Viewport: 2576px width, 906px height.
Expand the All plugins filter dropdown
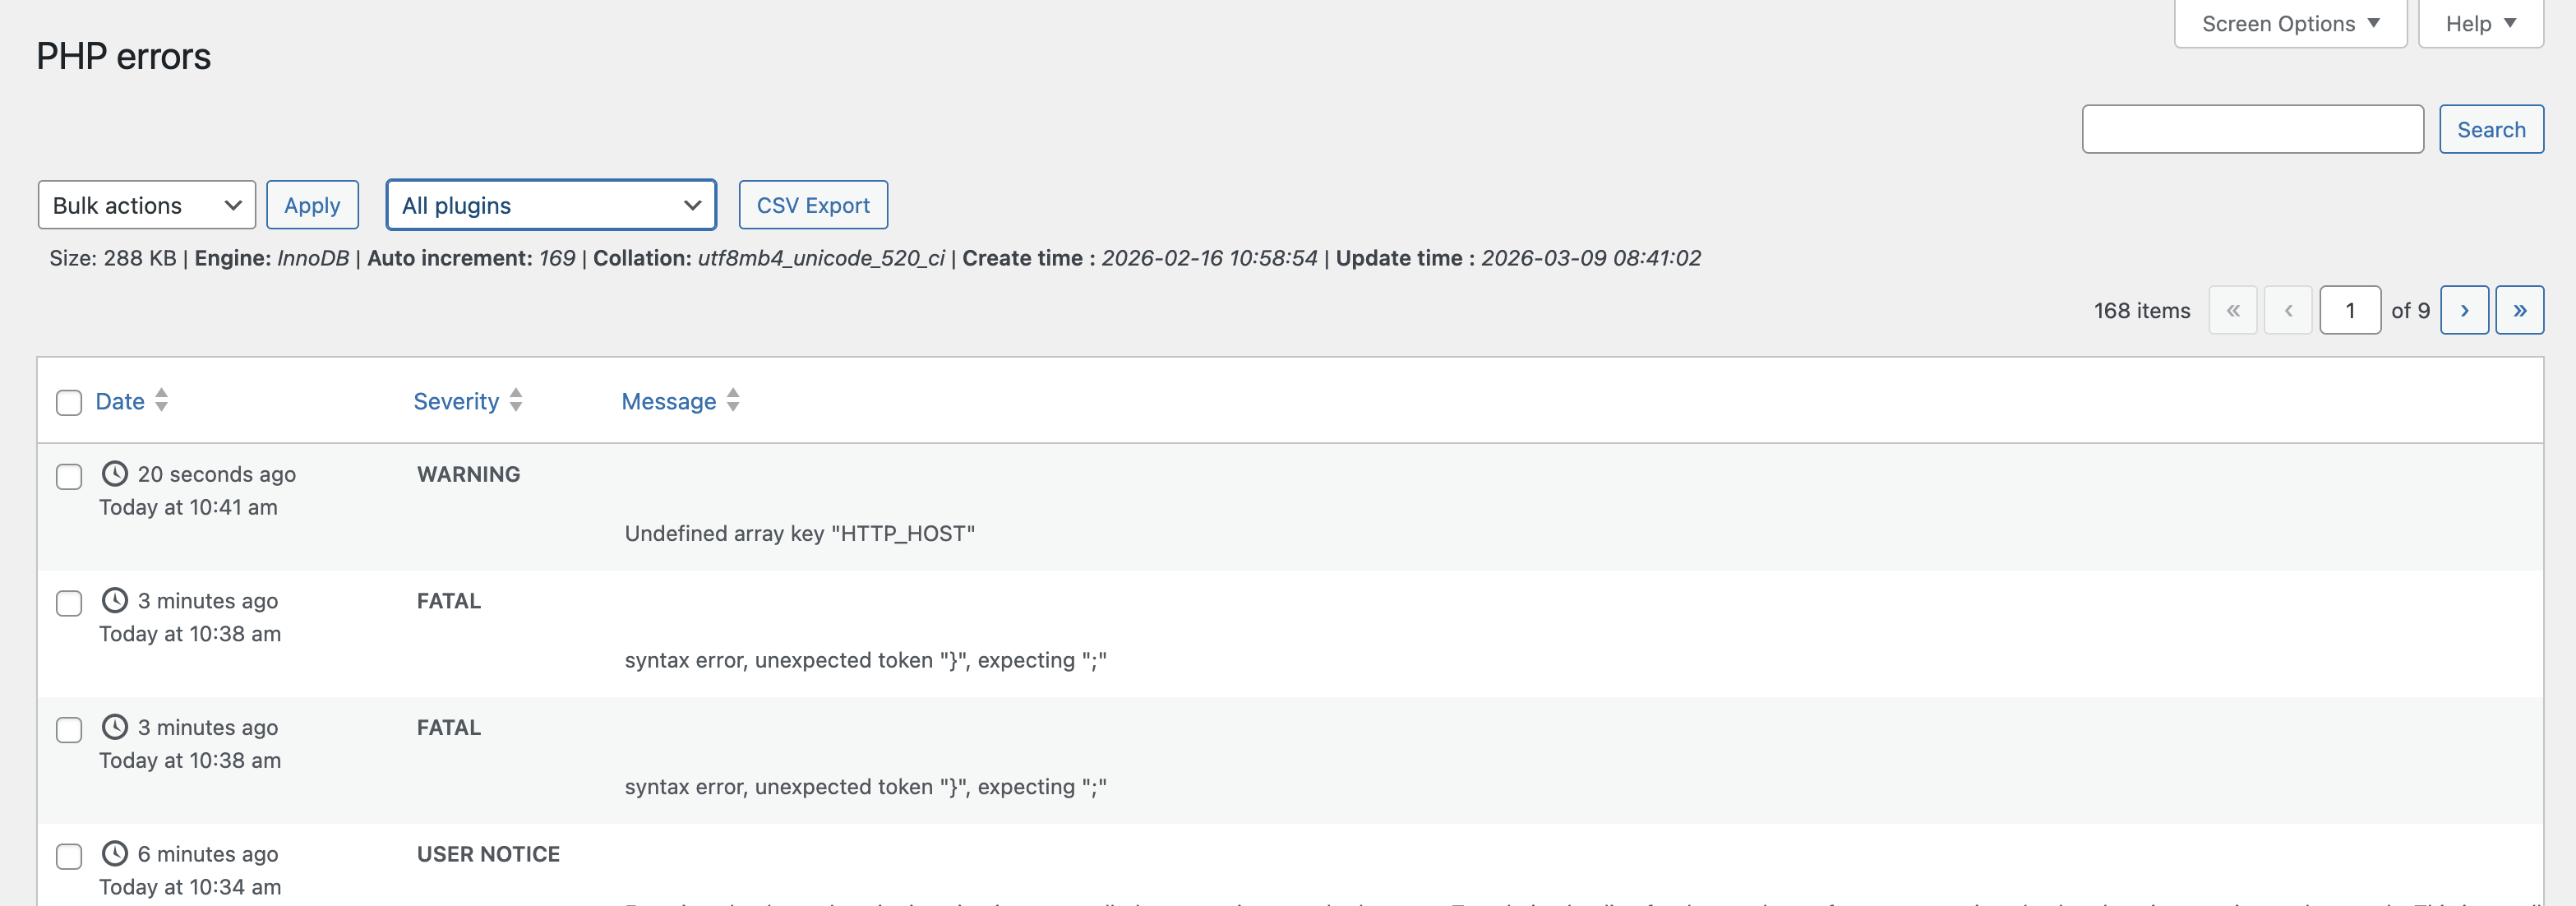pos(551,205)
